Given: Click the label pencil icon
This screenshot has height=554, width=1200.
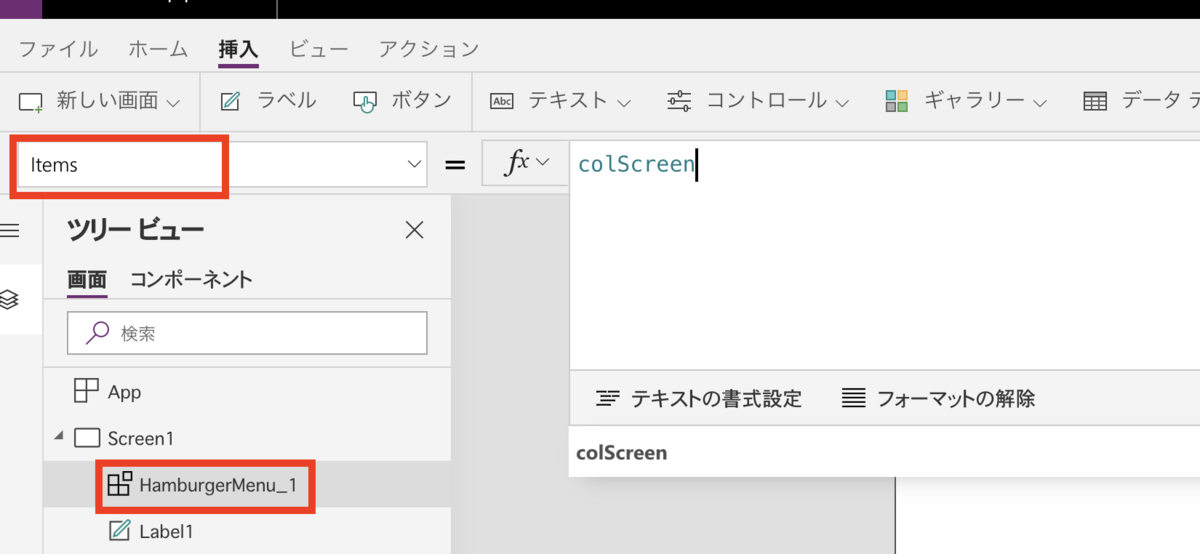Looking at the screenshot, I should point(230,100).
